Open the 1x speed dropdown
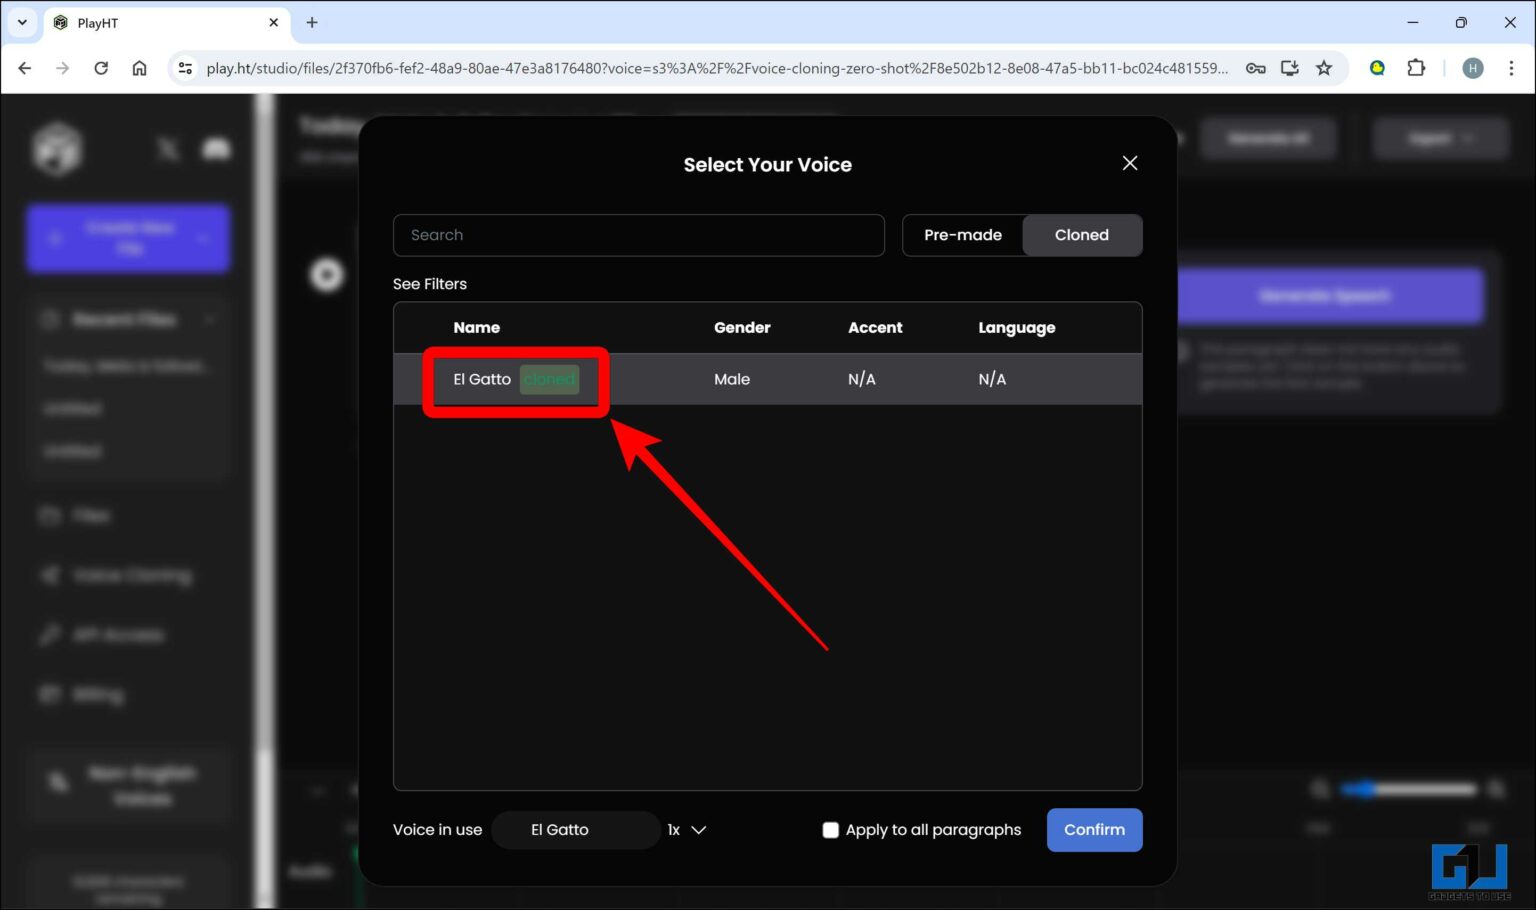The image size is (1536, 910). [x=687, y=830]
